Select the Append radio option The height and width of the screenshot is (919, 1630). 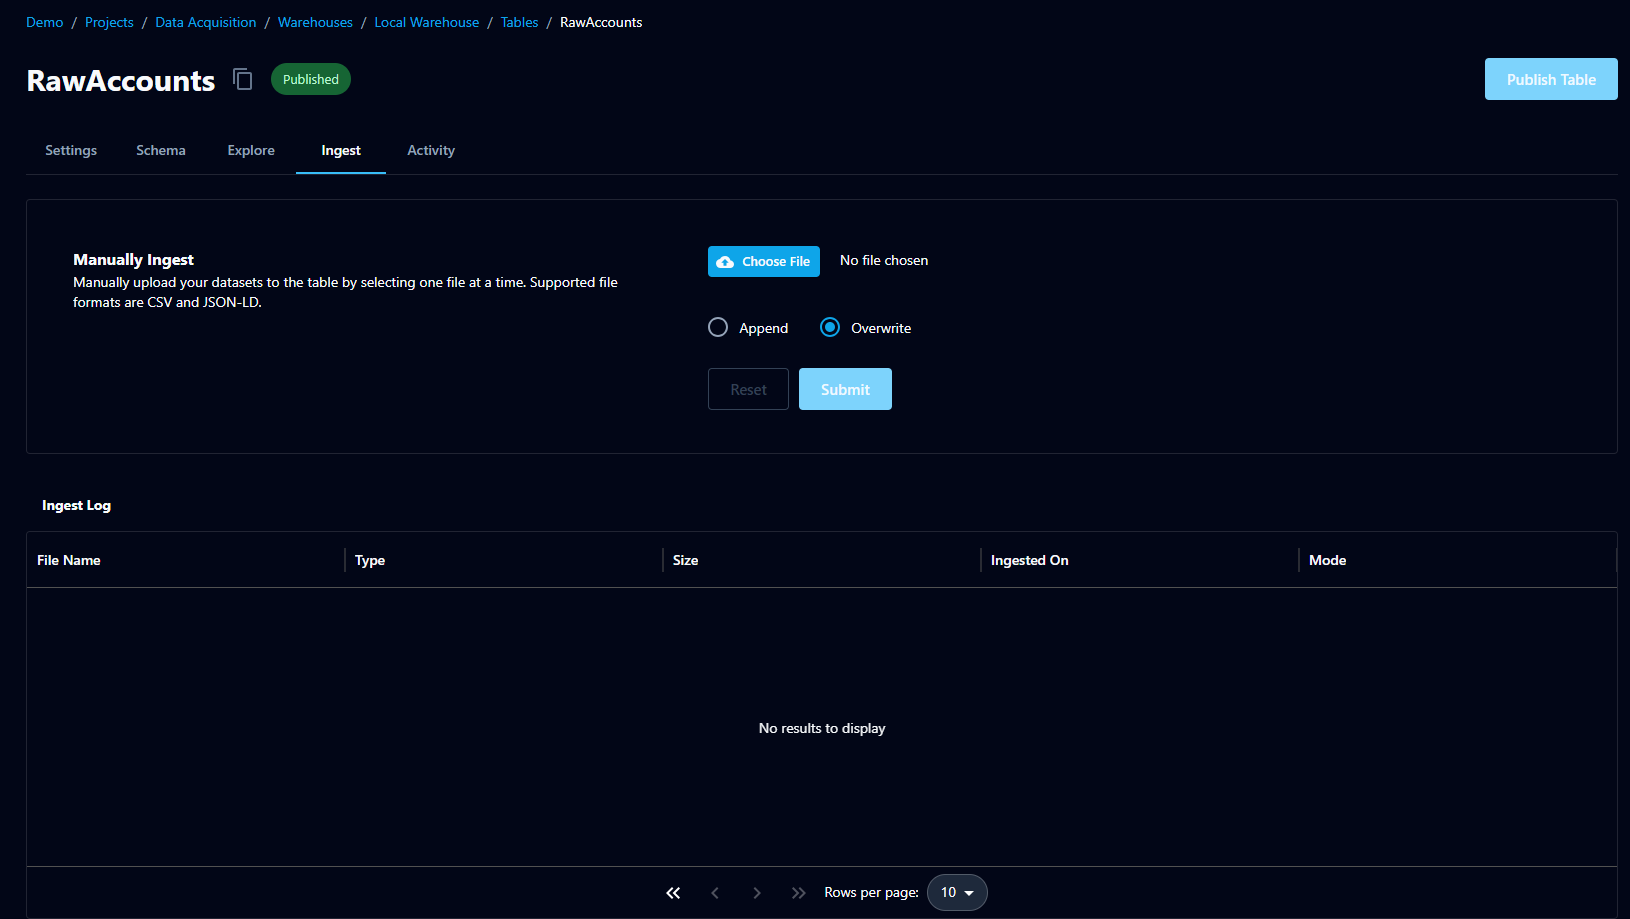click(718, 327)
